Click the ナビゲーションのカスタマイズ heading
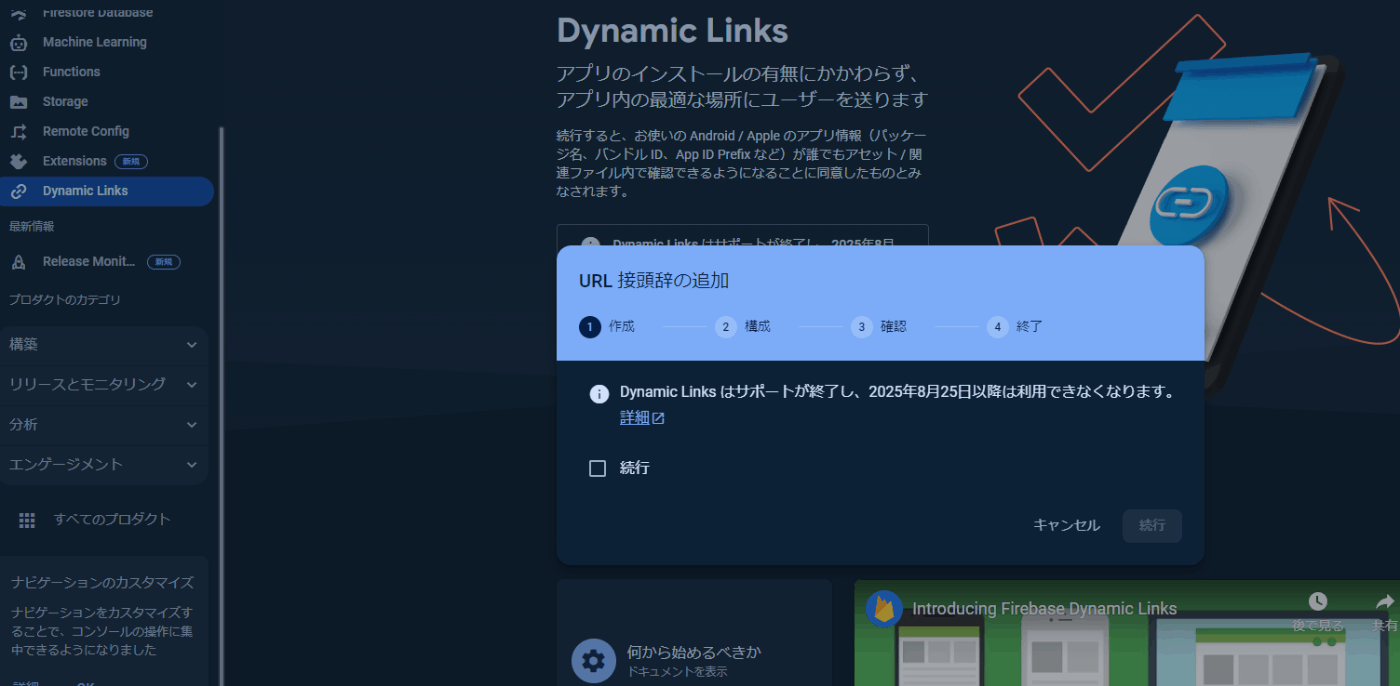The image size is (1400, 686). click(102, 583)
